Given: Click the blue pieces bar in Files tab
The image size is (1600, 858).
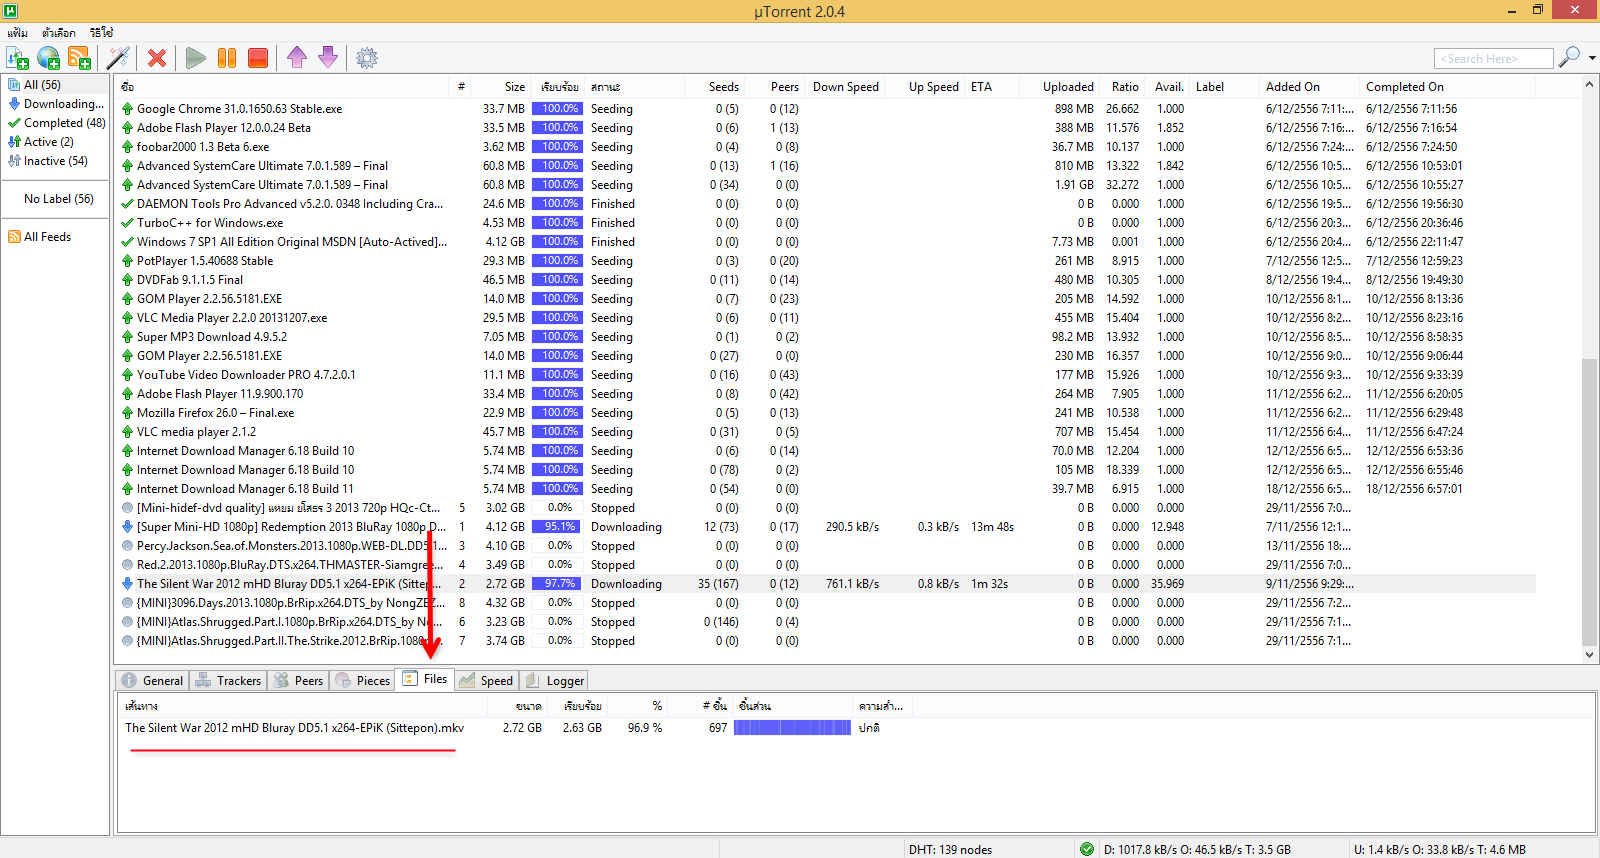Looking at the screenshot, I should 792,728.
